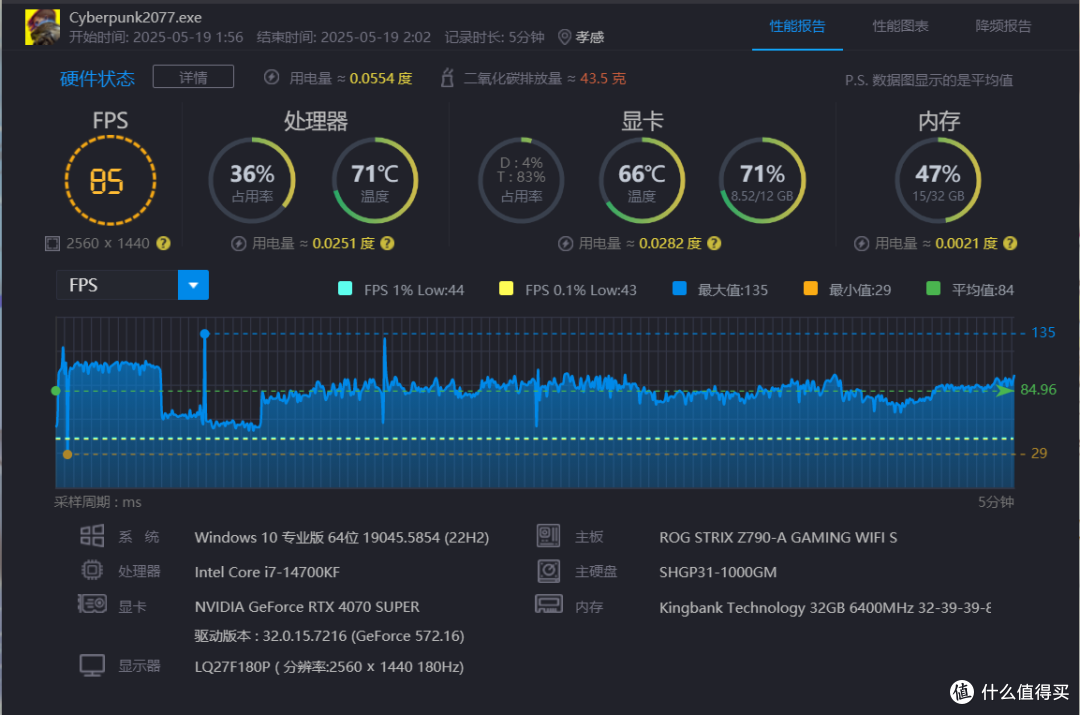This screenshot has width=1080, height=715.
Task: Click the 71% VRAM 8.52/12 GB gauge
Action: point(762,180)
